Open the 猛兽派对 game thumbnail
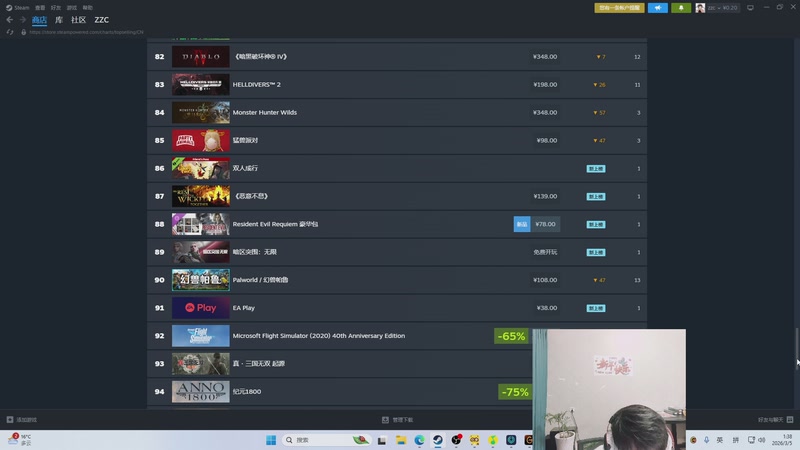The height and width of the screenshot is (450, 800). 201,140
